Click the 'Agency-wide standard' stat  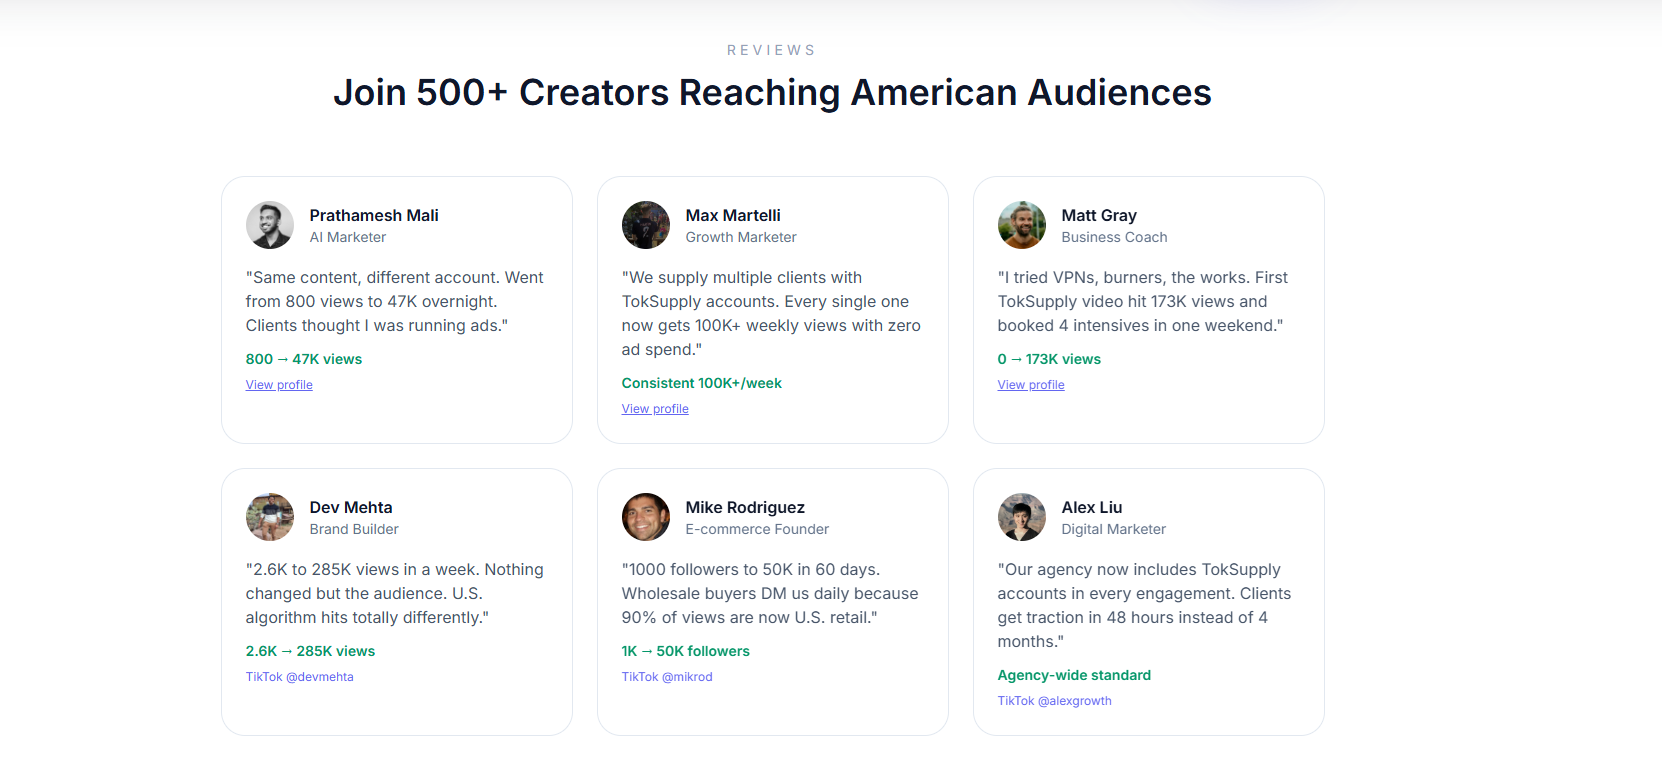point(1074,675)
